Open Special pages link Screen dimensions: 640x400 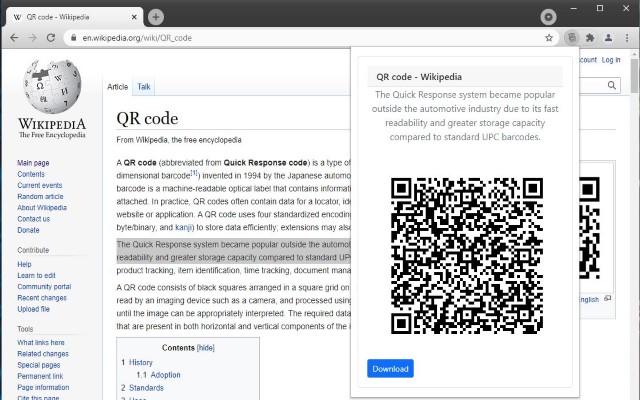click(x=39, y=365)
